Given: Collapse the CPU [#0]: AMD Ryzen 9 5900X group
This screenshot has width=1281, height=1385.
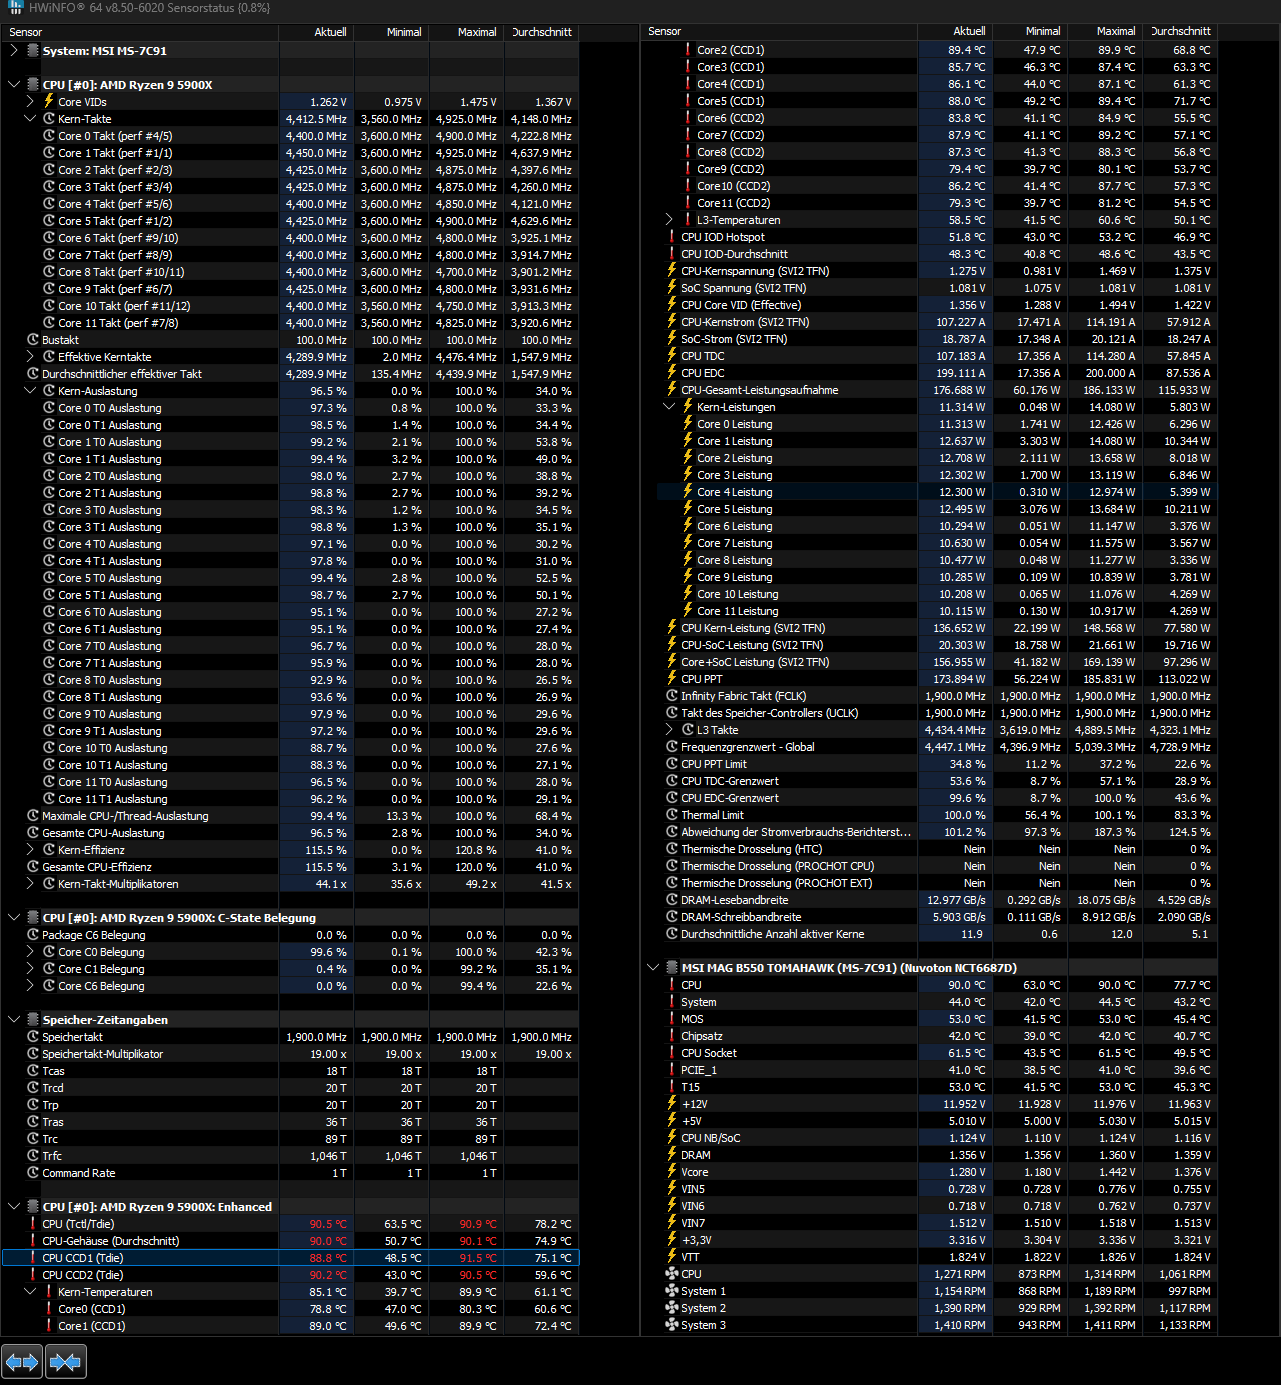Looking at the screenshot, I should (14, 85).
